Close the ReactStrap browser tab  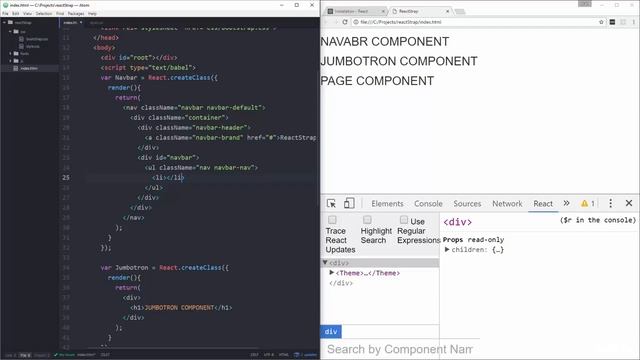447,11
